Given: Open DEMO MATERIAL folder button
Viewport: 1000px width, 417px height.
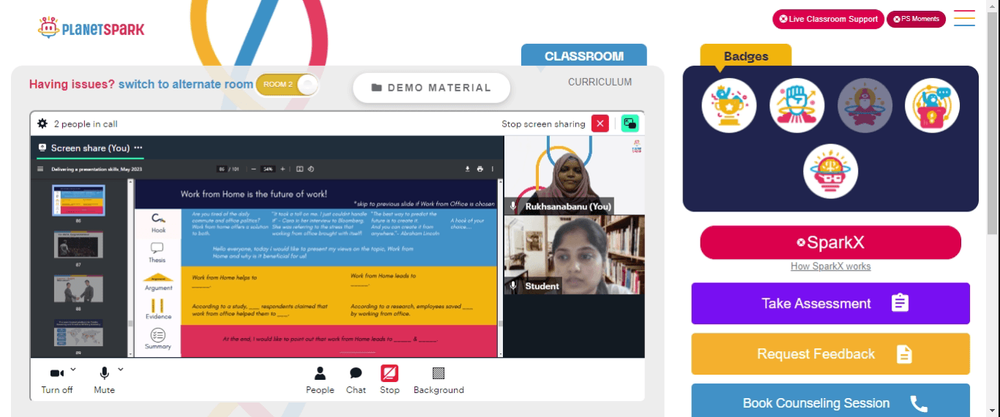Looking at the screenshot, I should (431, 88).
